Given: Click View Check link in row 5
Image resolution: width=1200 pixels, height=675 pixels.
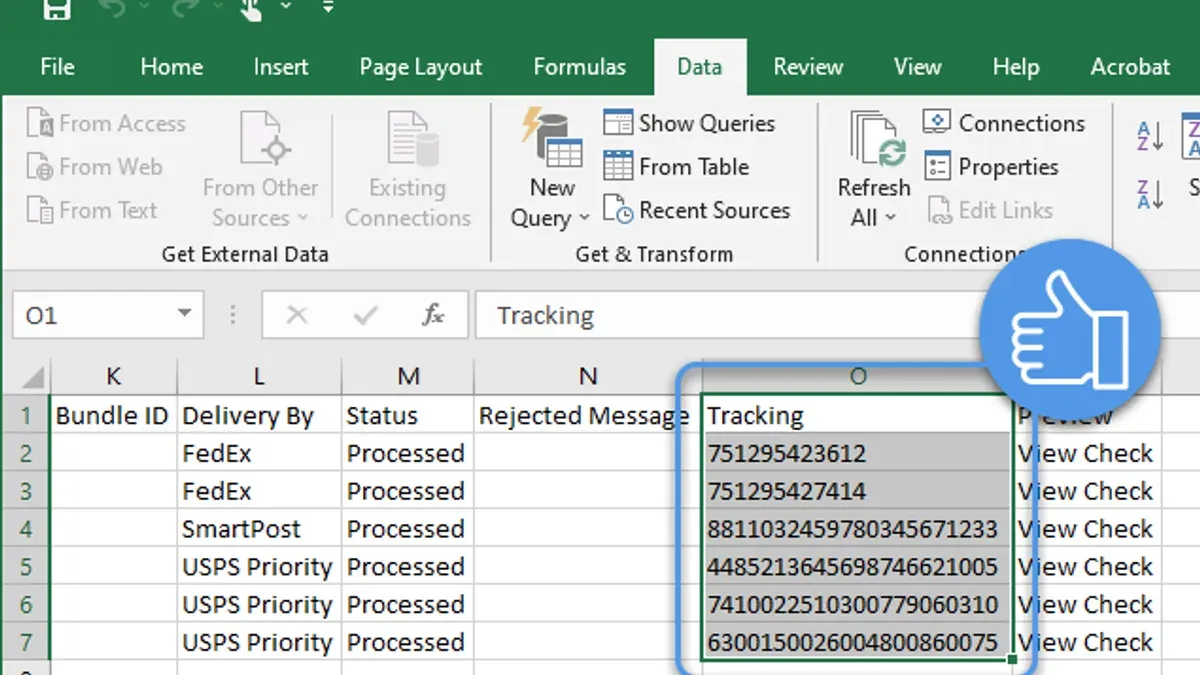Looking at the screenshot, I should [x=1085, y=567].
